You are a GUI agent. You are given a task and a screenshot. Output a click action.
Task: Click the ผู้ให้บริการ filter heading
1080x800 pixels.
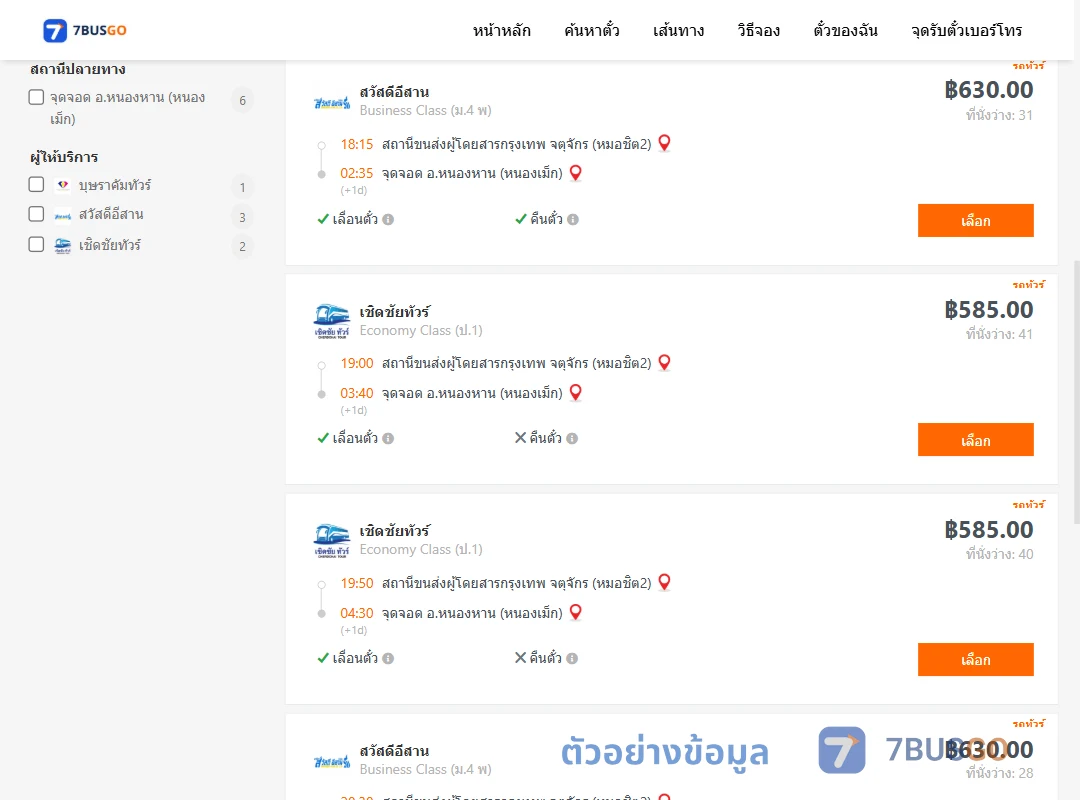pyautogui.click(x=64, y=157)
